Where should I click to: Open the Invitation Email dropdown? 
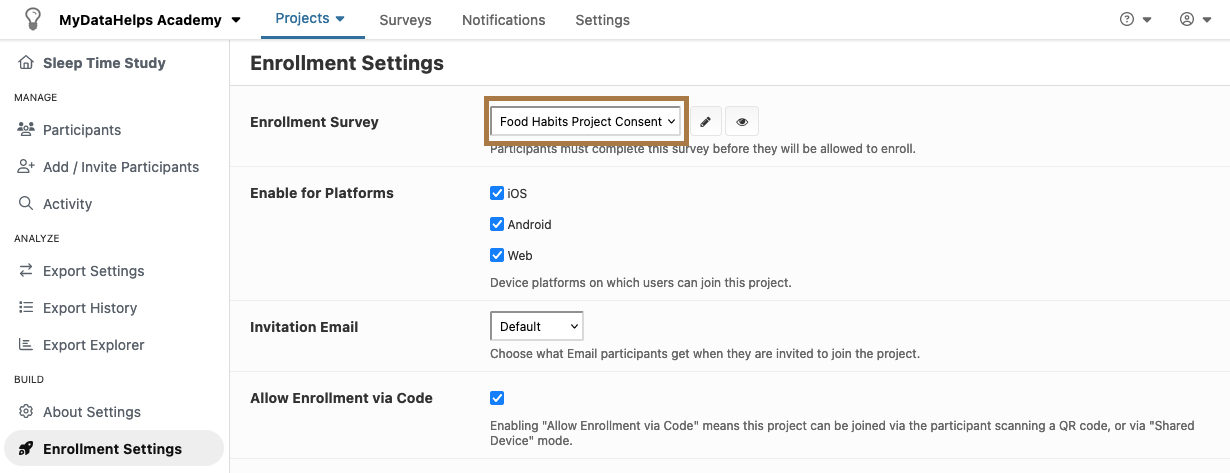click(x=536, y=326)
